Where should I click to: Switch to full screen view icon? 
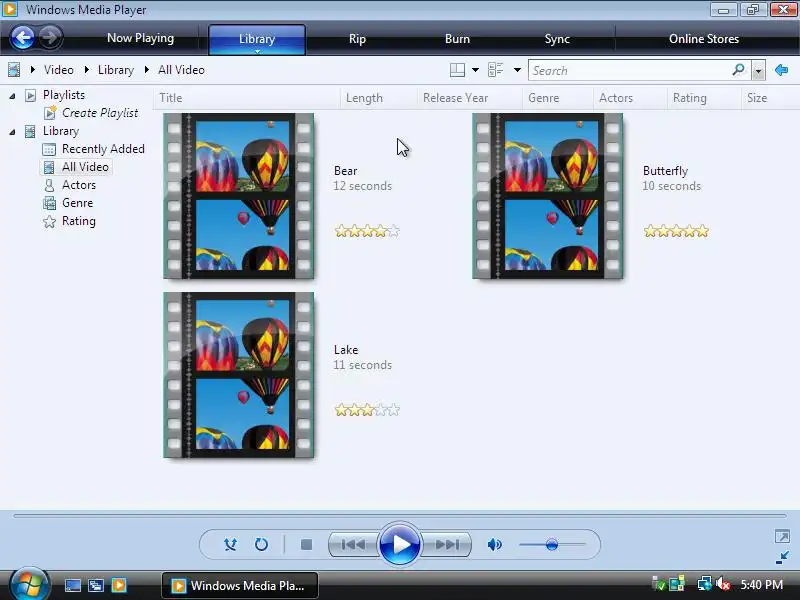pyautogui.click(x=782, y=536)
